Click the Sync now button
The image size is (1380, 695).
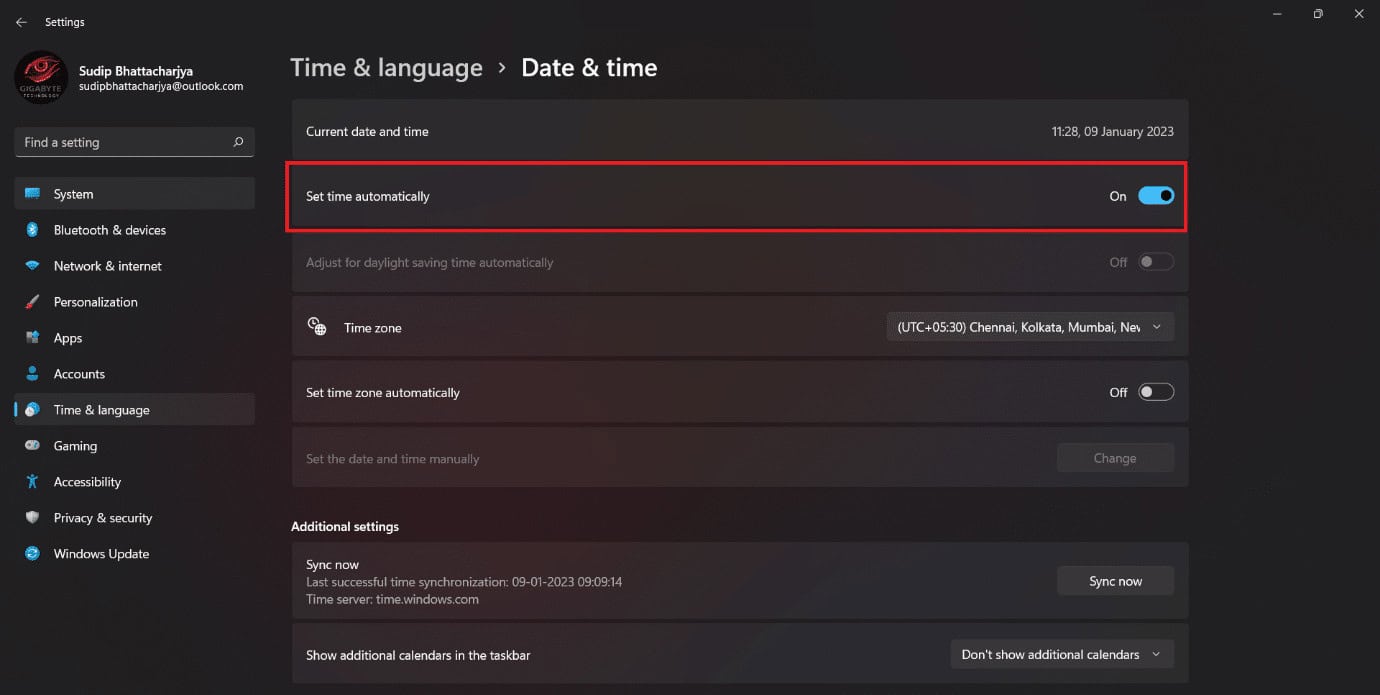(1115, 581)
